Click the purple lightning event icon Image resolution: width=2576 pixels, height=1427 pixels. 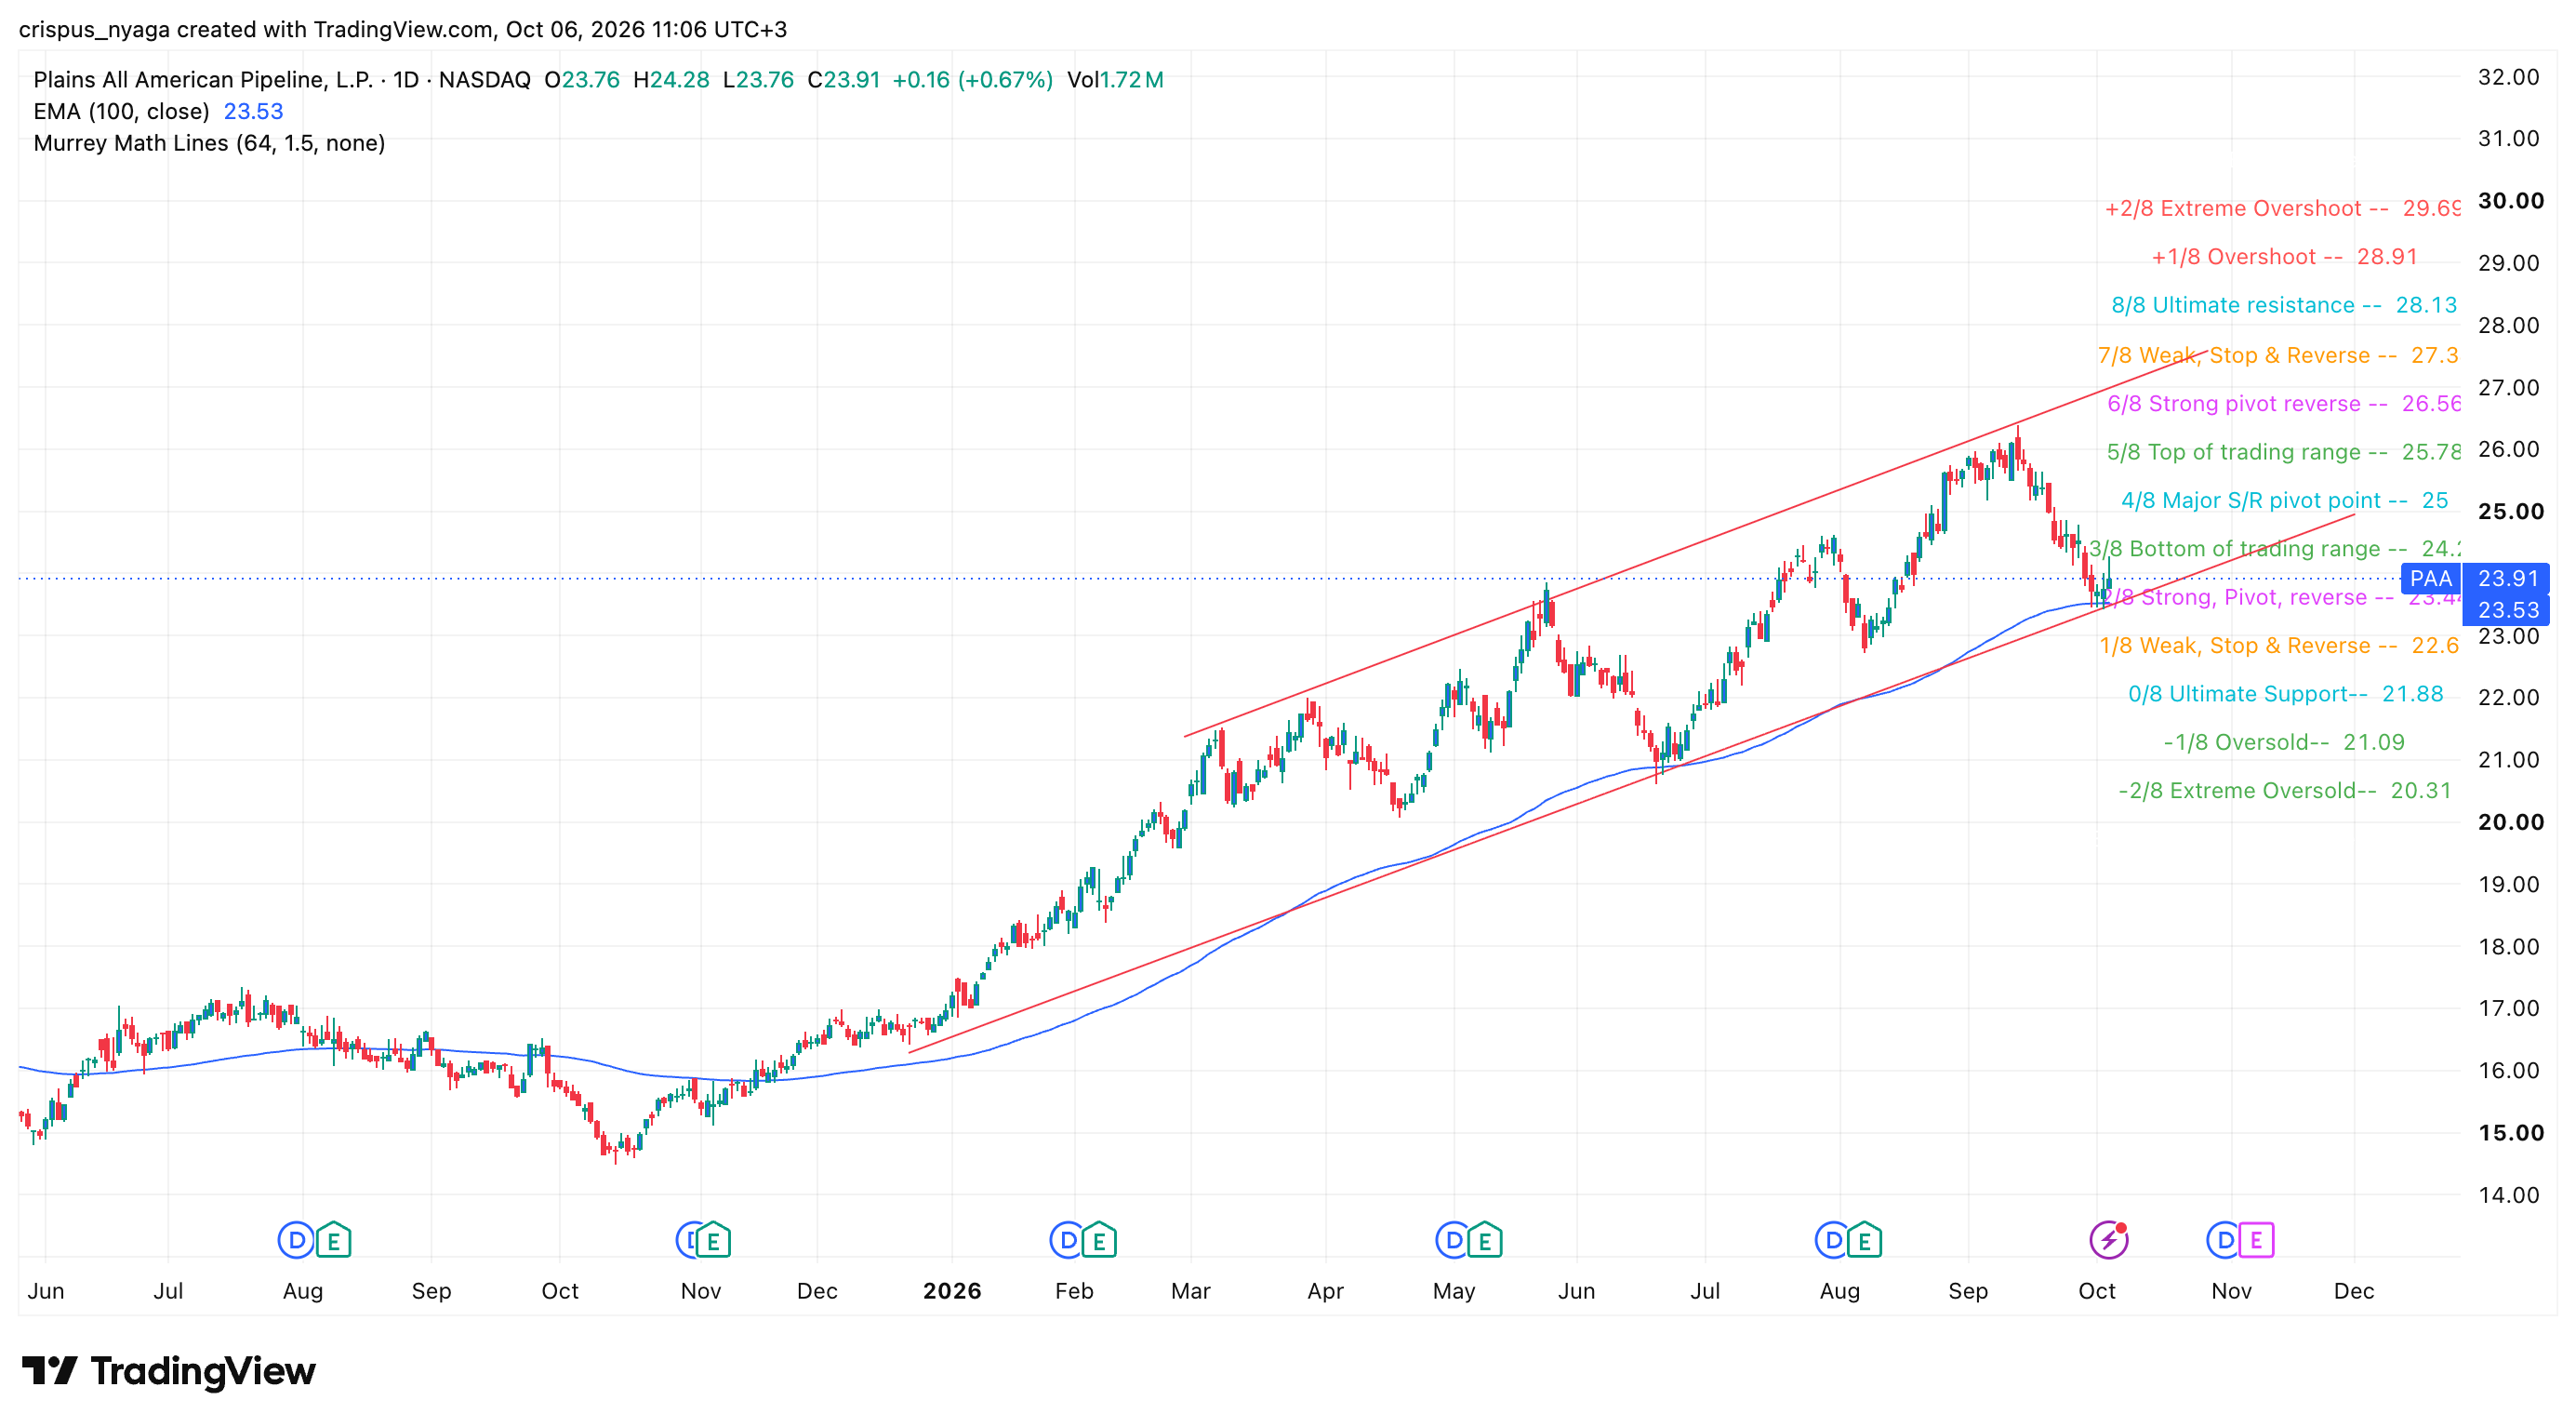2109,1241
